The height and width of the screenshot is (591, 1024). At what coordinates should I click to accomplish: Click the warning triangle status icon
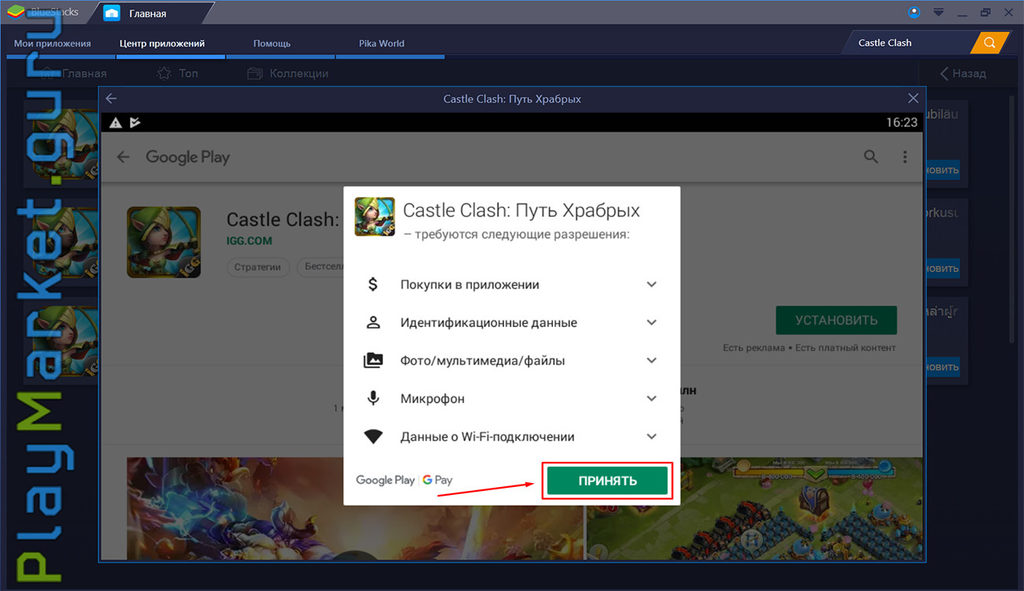[116, 122]
